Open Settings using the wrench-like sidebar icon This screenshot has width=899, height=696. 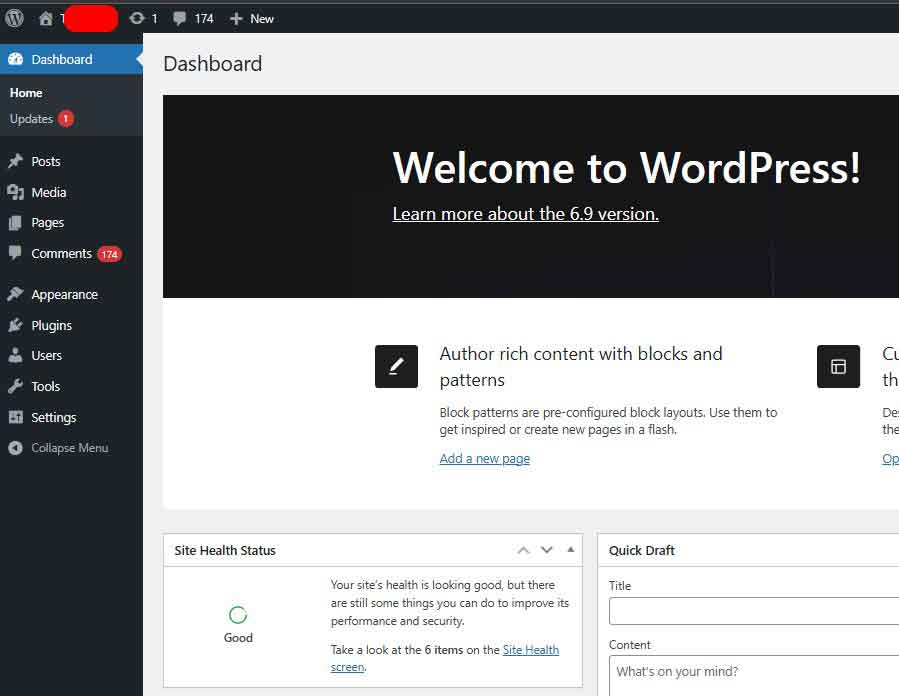click(14, 417)
